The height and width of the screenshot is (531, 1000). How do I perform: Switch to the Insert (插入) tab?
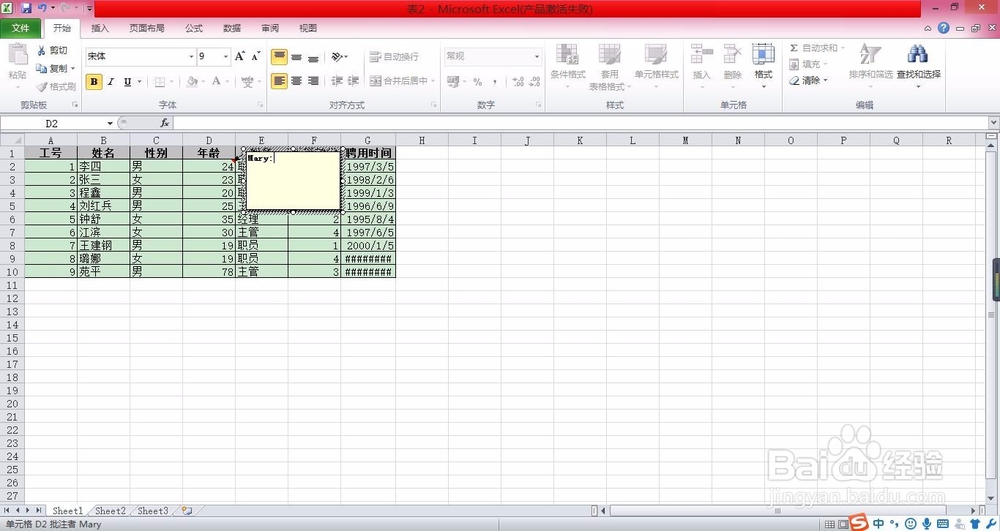(99, 28)
